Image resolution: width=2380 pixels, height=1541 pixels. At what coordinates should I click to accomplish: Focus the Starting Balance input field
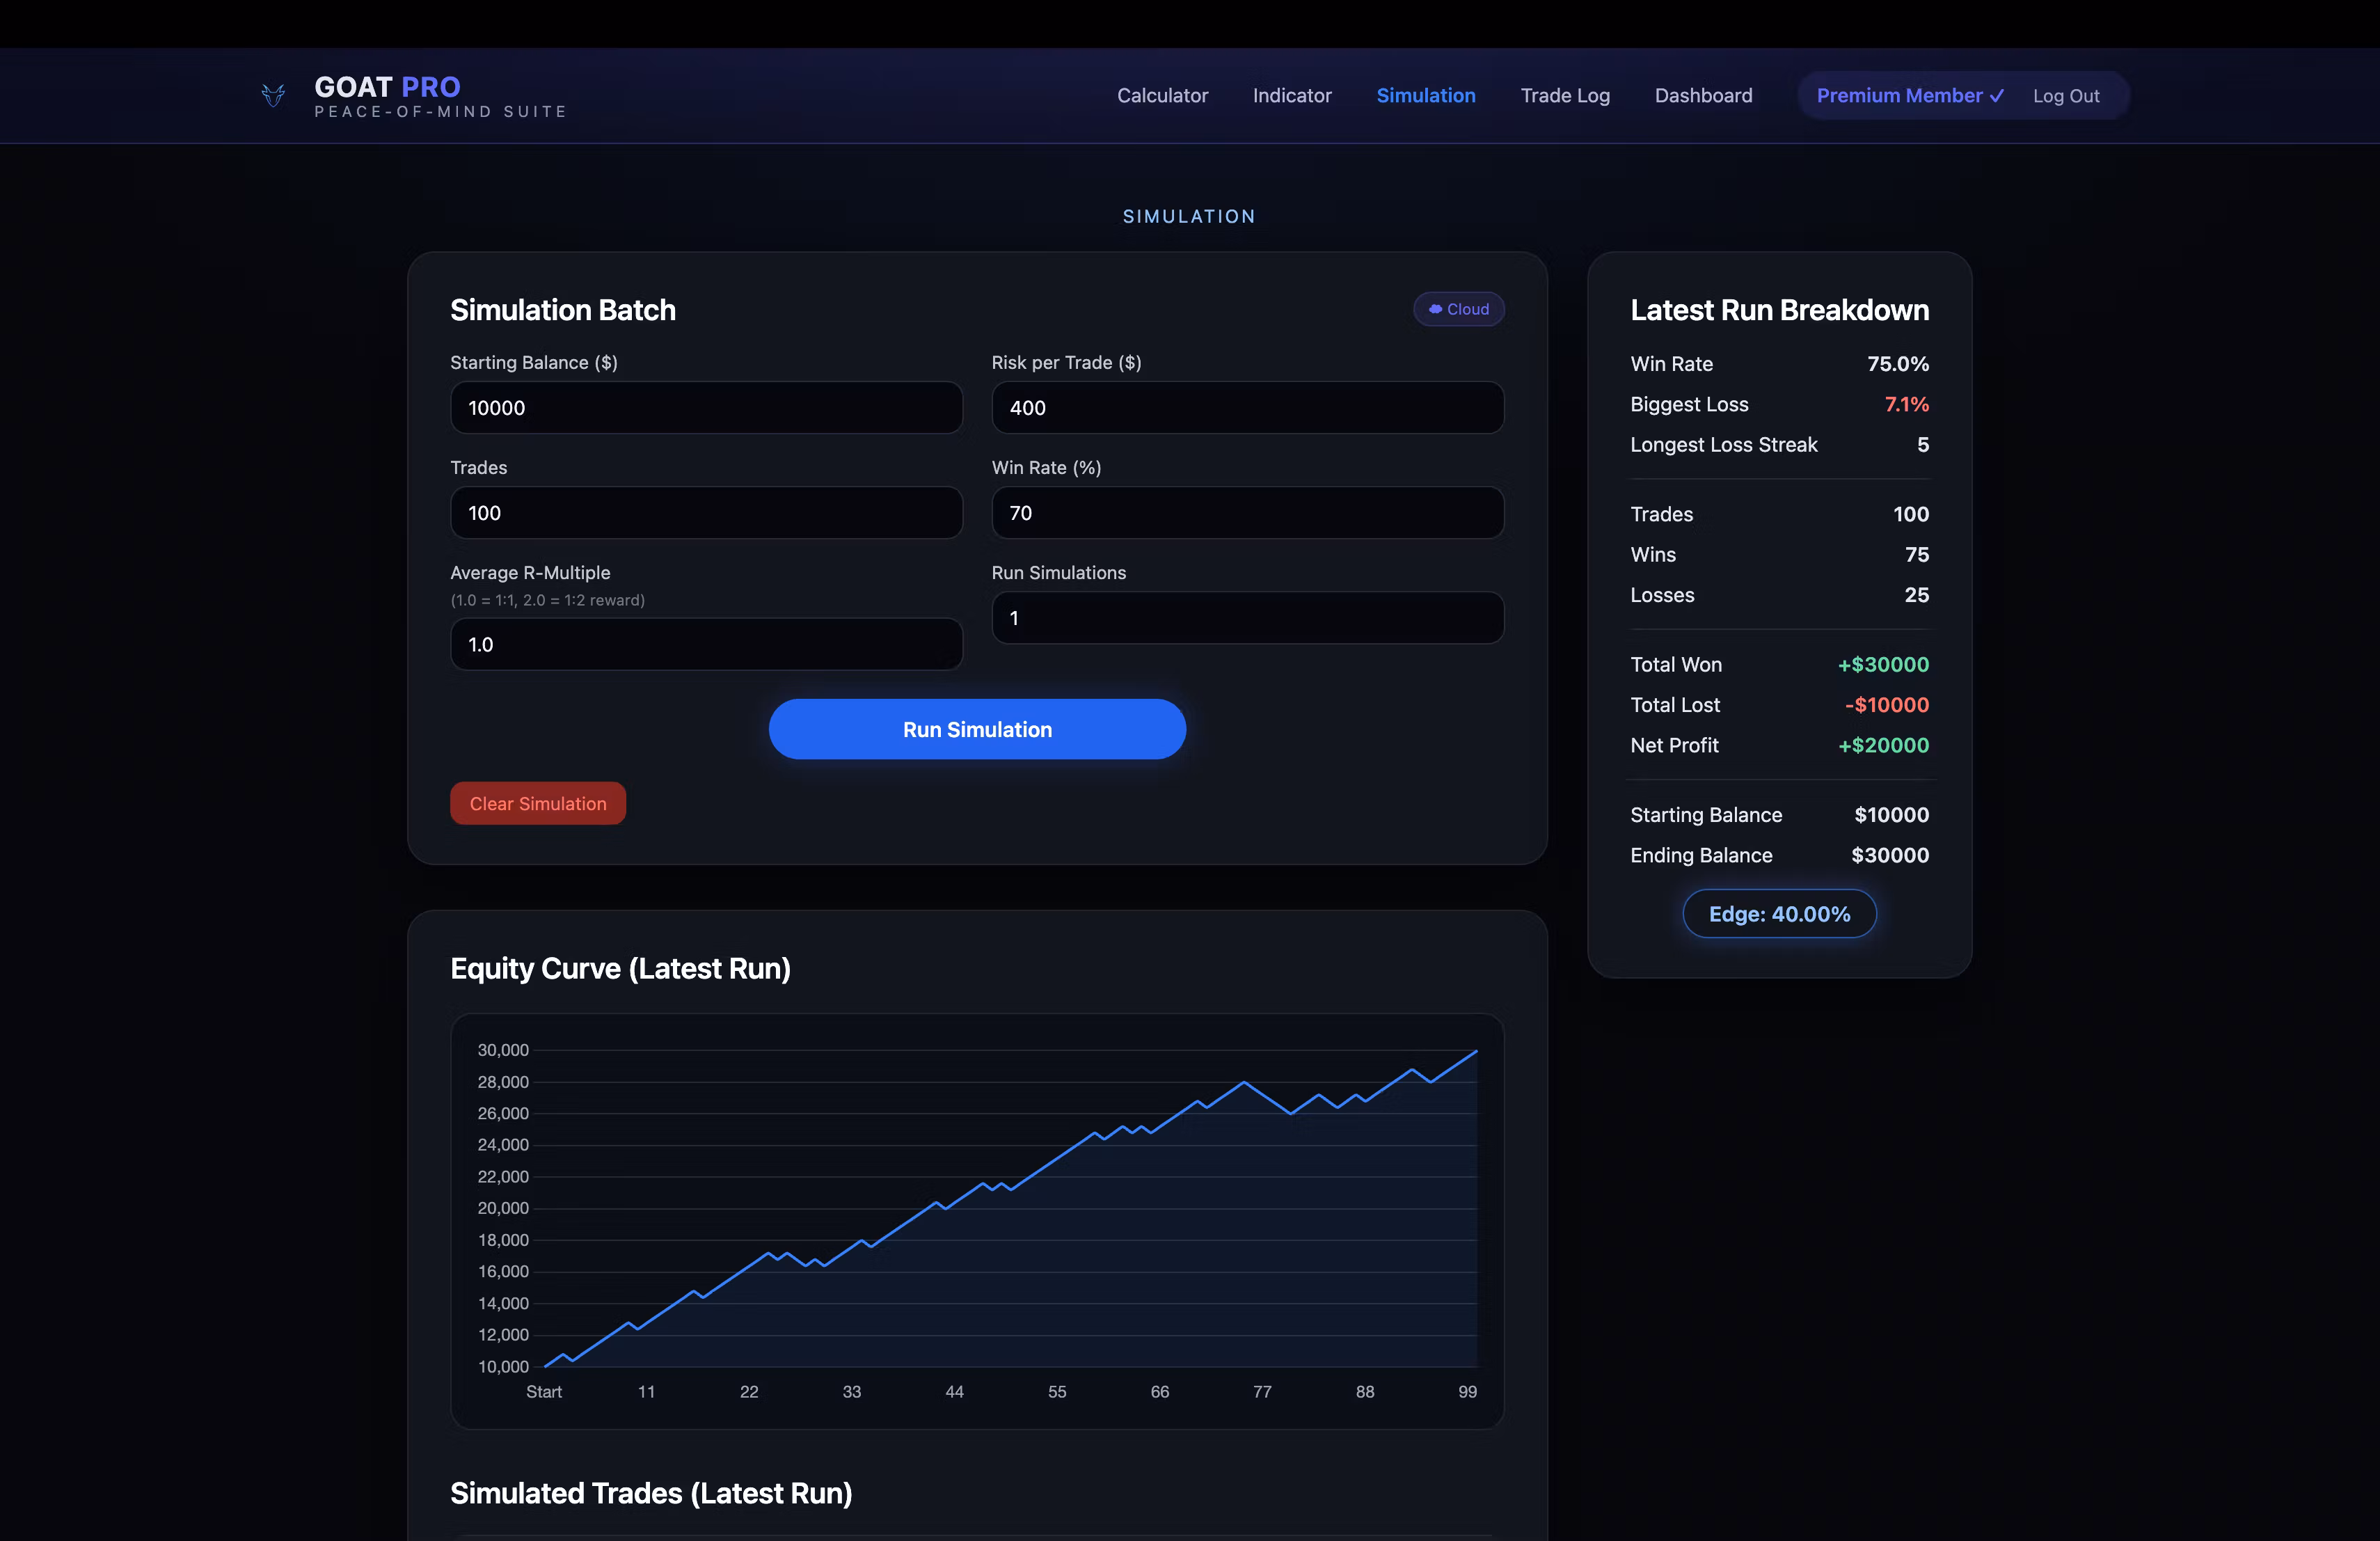(x=706, y=408)
